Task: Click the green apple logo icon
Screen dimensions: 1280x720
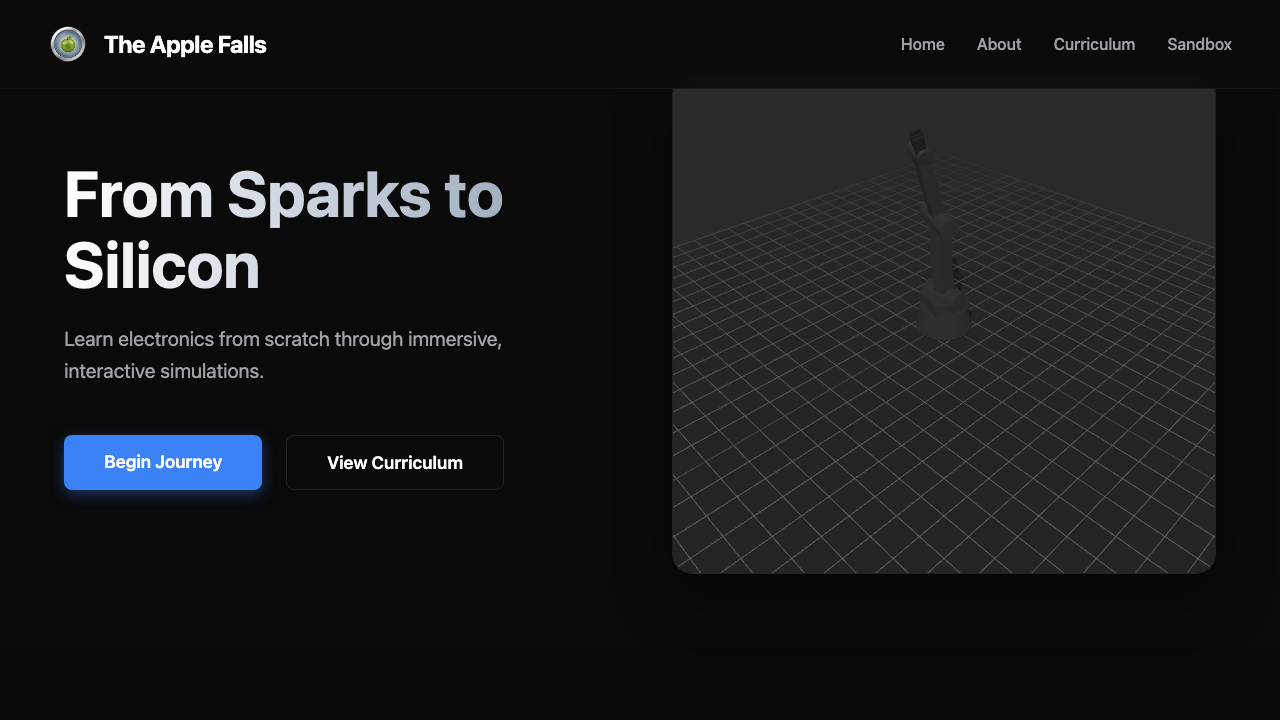Action: click(x=68, y=44)
